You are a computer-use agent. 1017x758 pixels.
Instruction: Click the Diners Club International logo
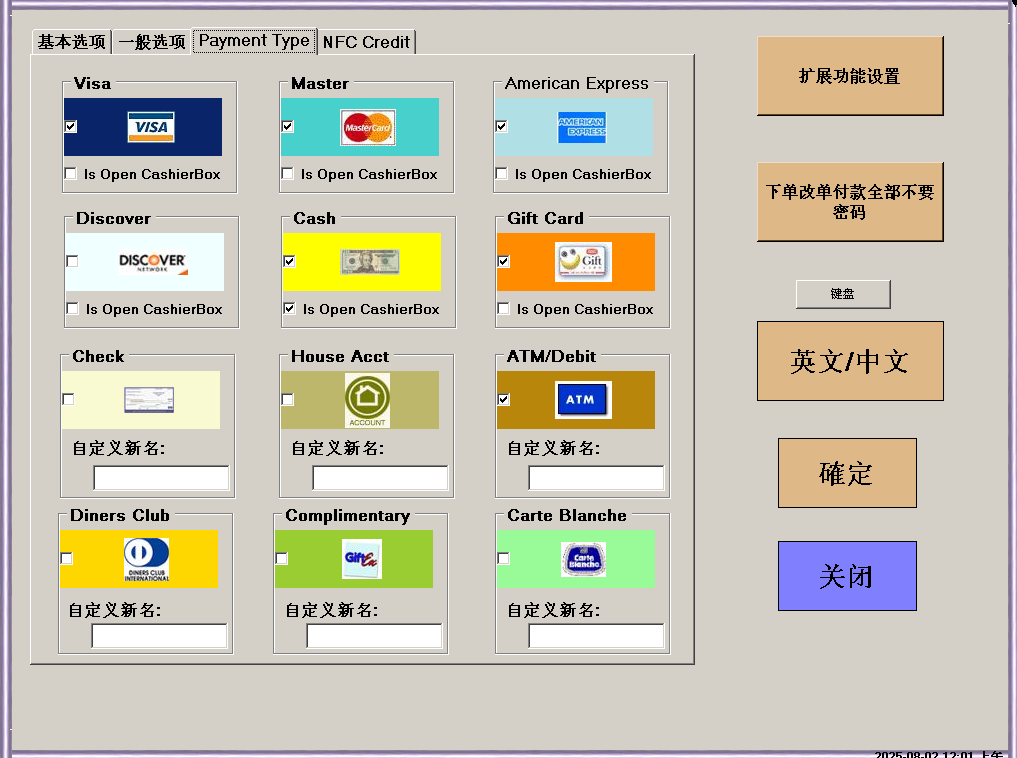(146, 559)
